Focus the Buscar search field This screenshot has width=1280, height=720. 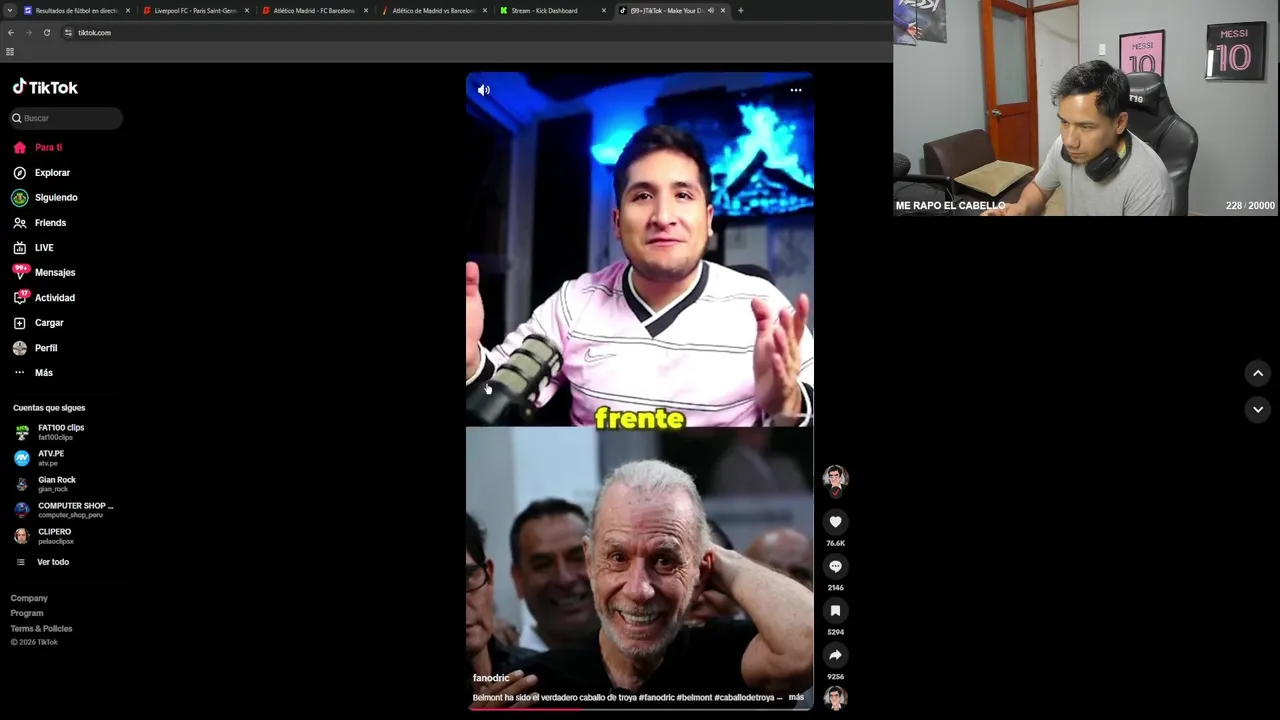(x=66, y=118)
